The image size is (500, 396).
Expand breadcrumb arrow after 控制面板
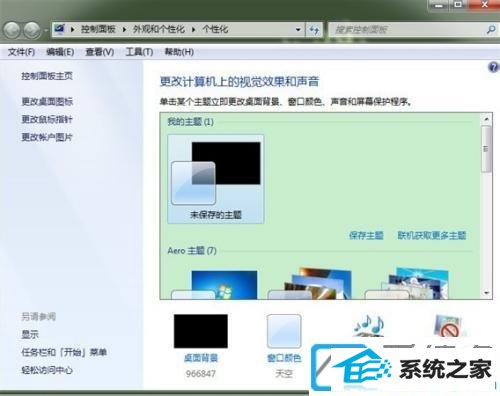124,30
